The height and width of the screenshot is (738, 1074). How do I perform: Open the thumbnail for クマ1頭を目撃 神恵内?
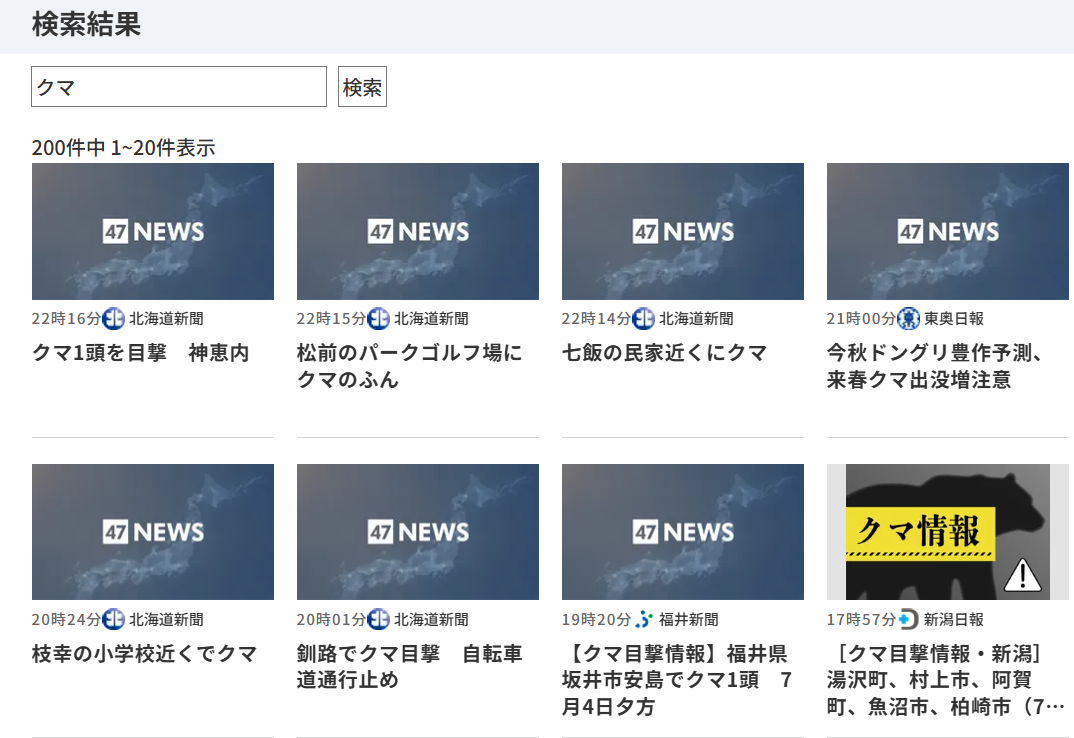coord(153,232)
